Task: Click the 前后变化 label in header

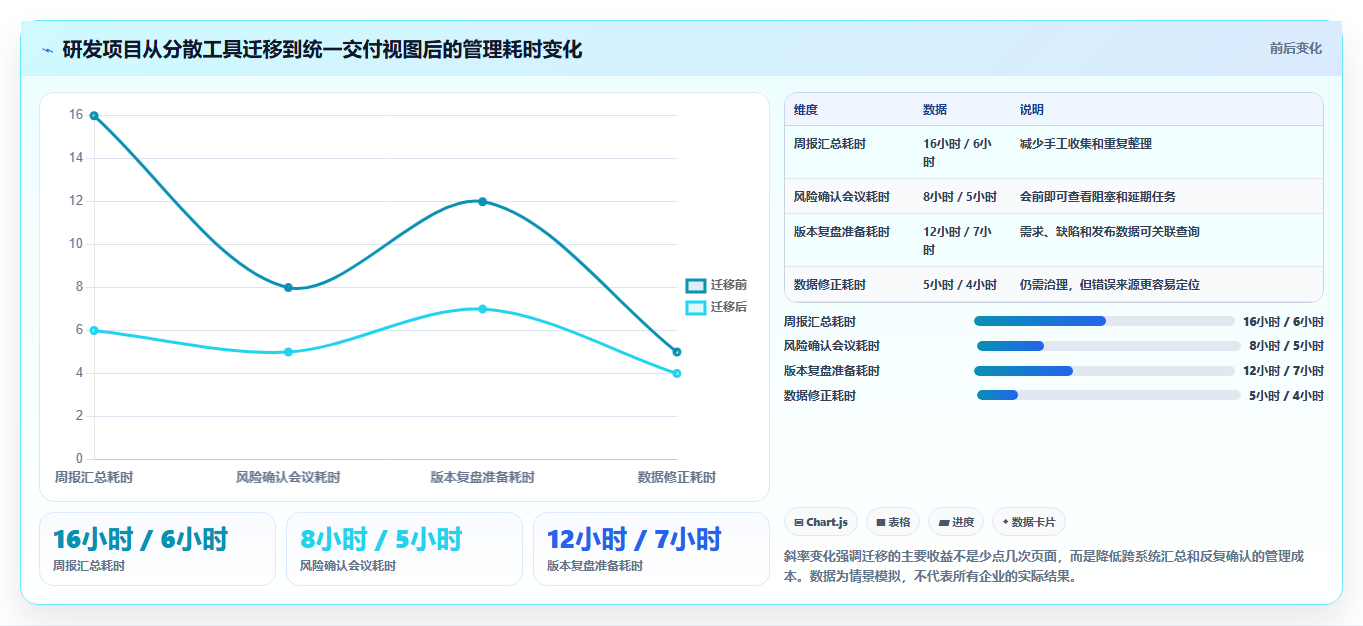Action: tap(1295, 48)
